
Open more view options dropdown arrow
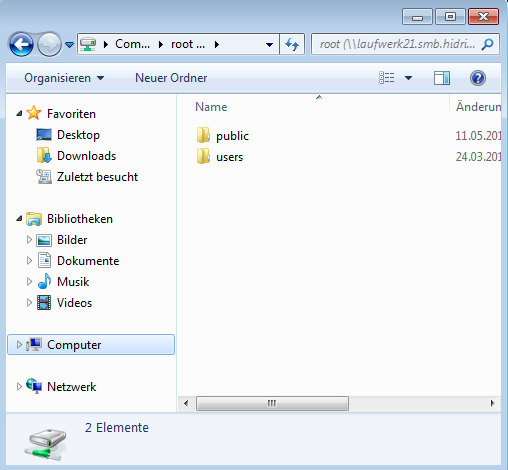408,78
